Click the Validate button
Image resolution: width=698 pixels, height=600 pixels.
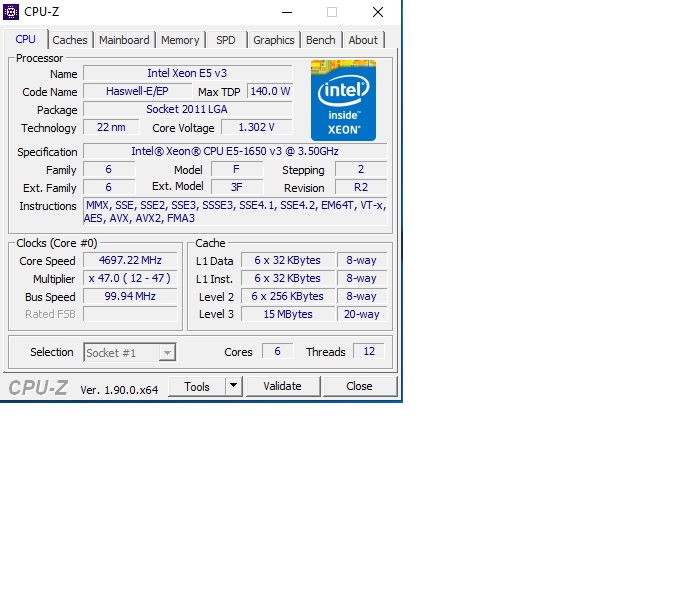[x=282, y=386]
